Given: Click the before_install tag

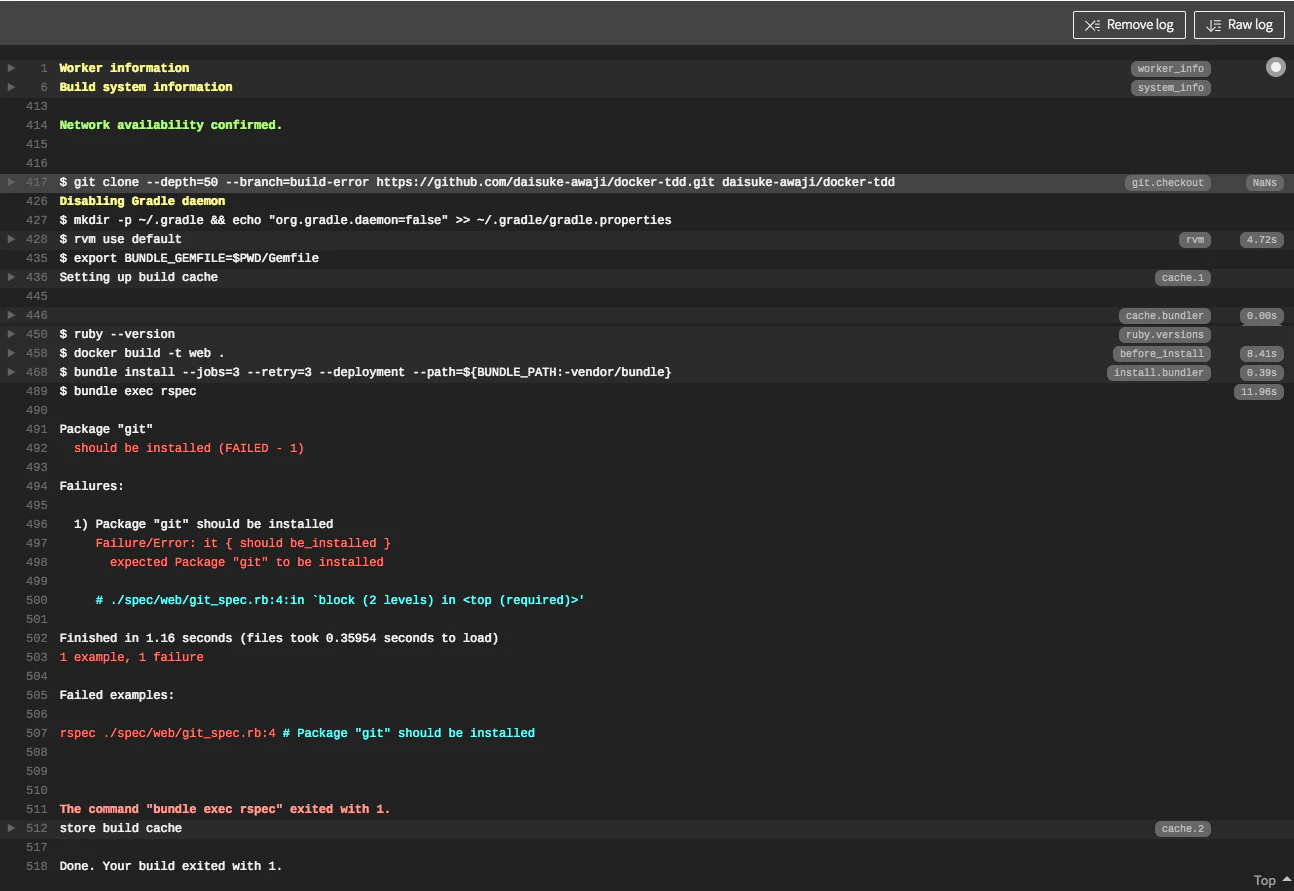Looking at the screenshot, I should (1162, 354).
